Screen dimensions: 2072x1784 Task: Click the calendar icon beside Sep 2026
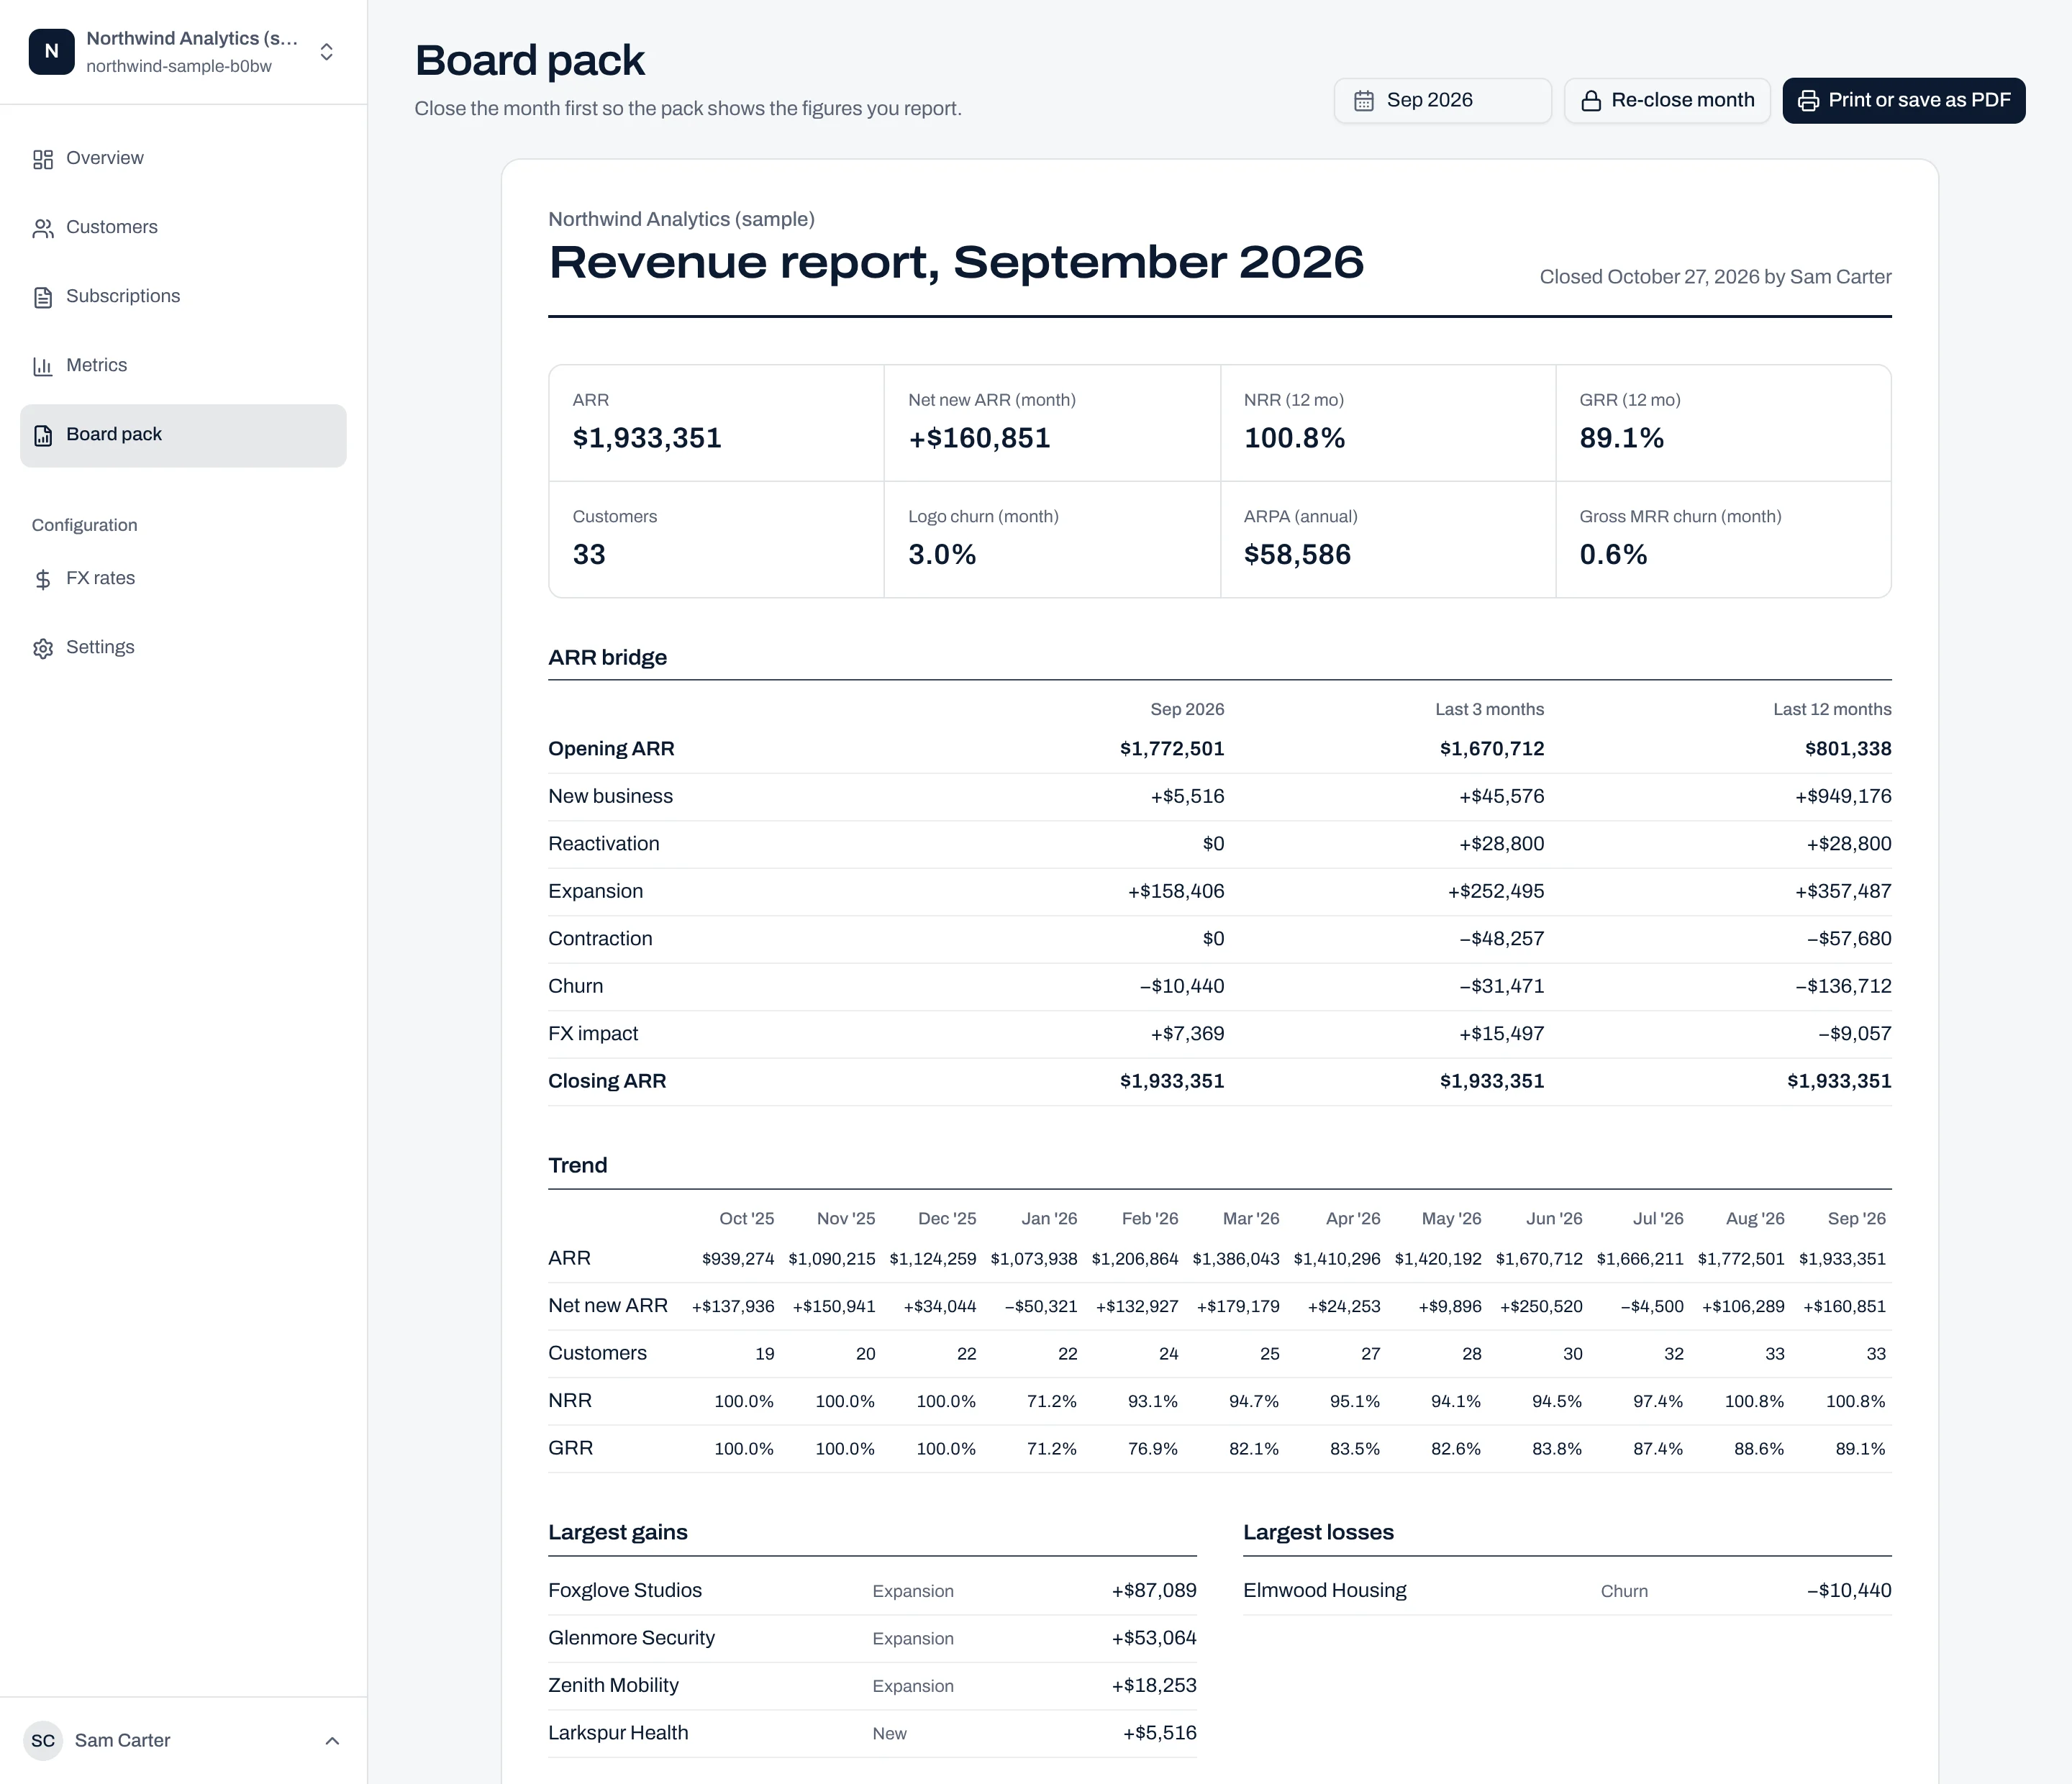click(x=1364, y=101)
